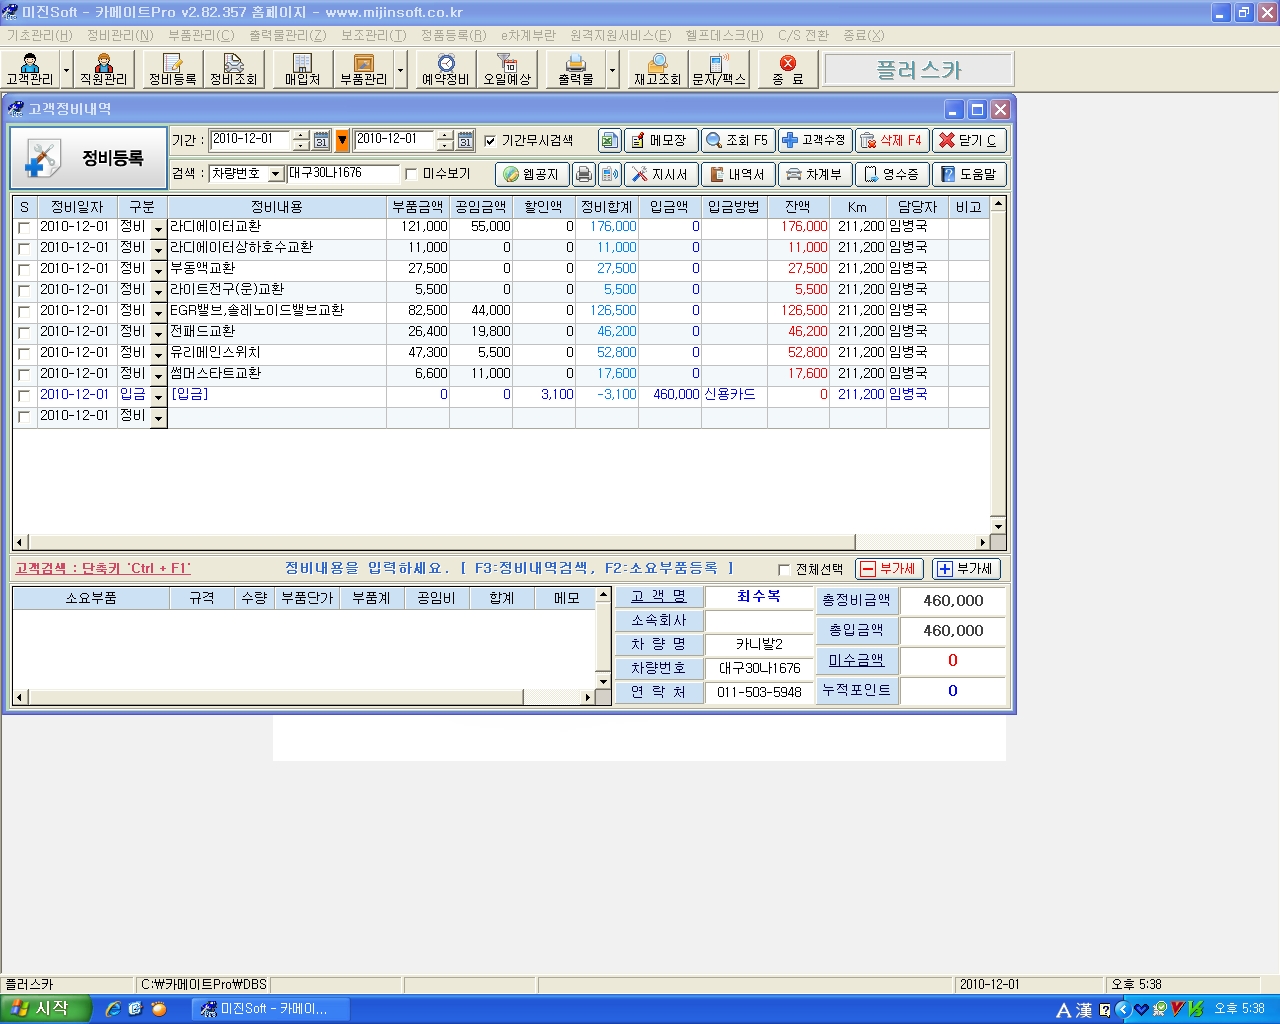The width and height of the screenshot is (1280, 1024).
Task: Open 구분 dropdown in 라이트전구(운)교환 row
Action: pyautogui.click(x=158, y=293)
